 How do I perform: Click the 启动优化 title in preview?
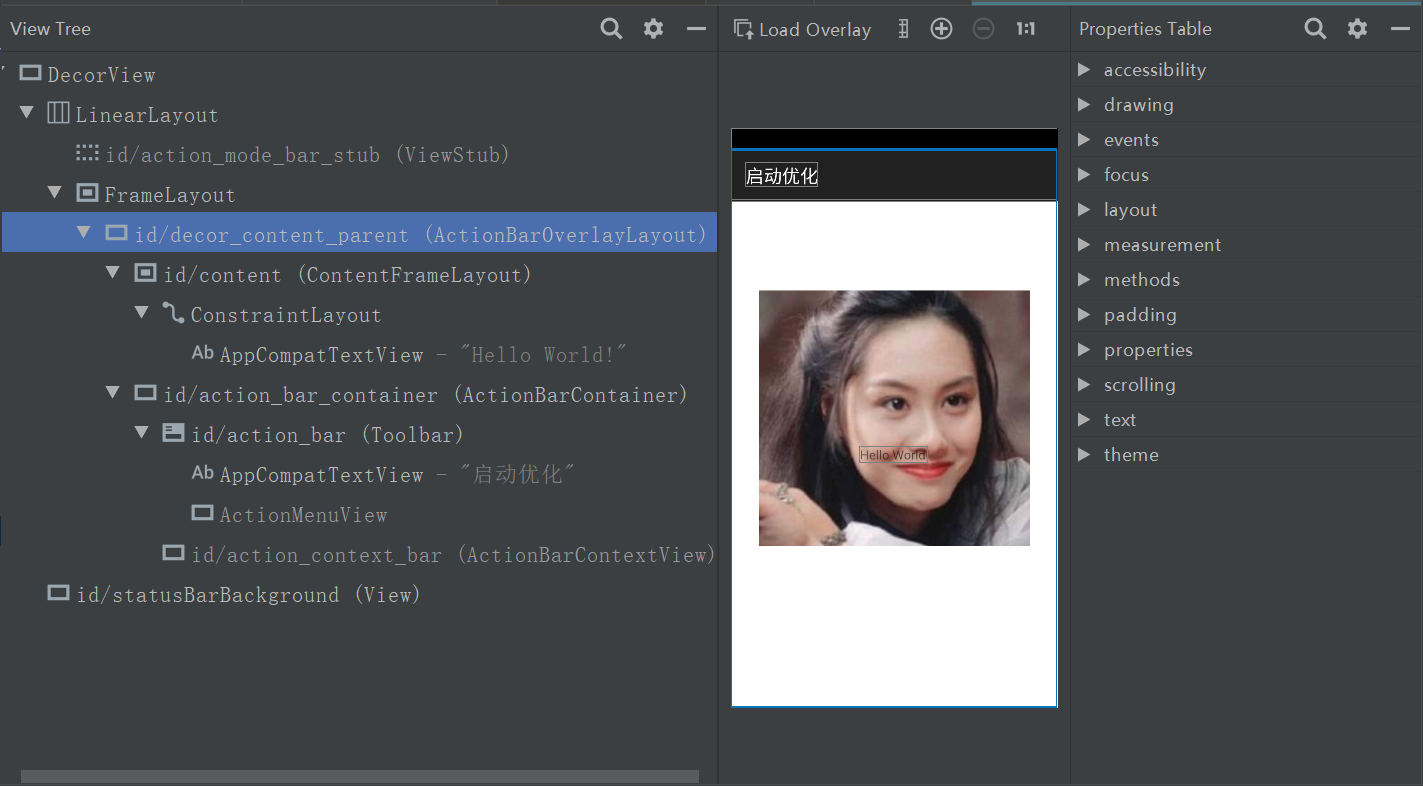coord(782,176)
